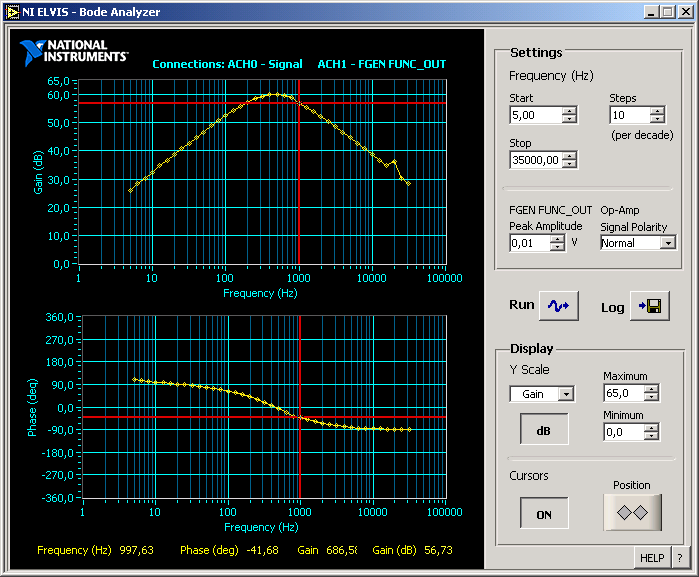699x577 pixels.
Task: Click the question mark context help button
Action: [x=680, y=558]
